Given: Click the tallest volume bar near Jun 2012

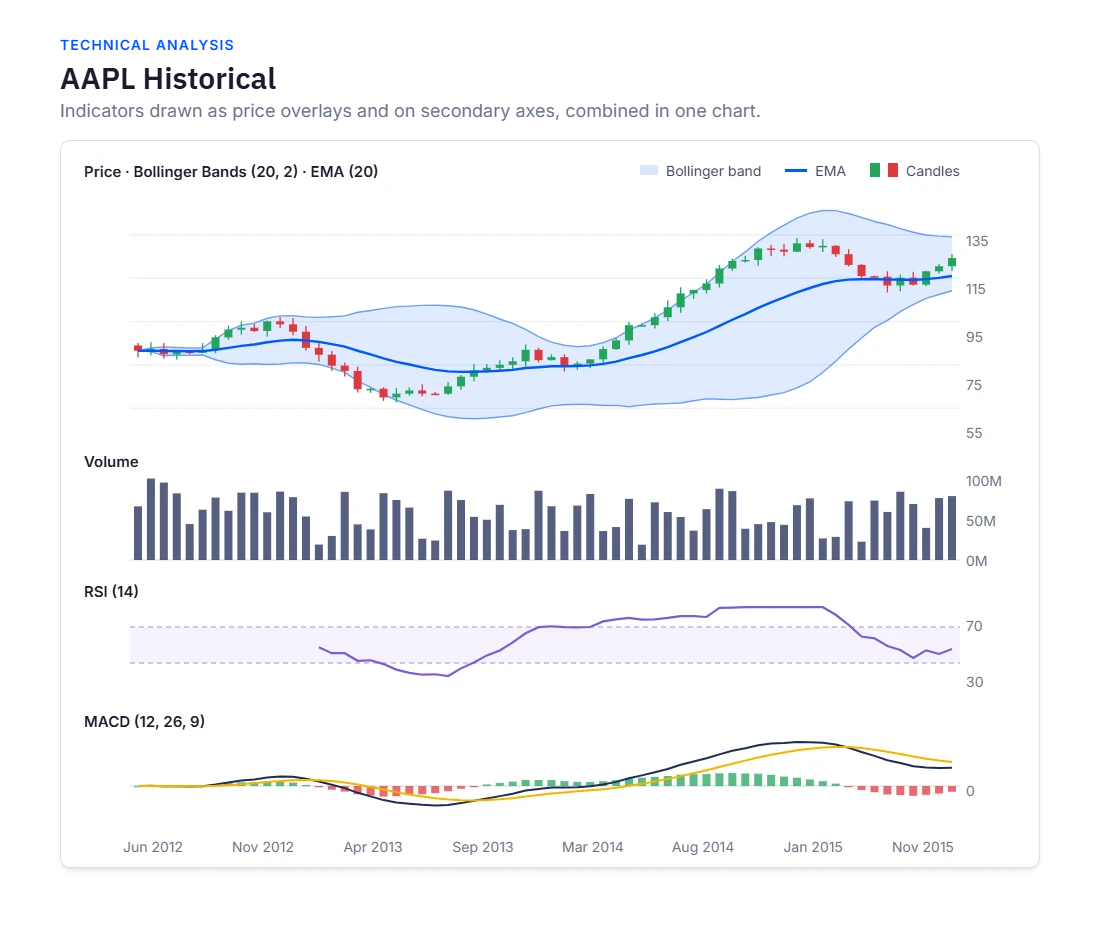Looking at the screenshot, I should pyautogui.click(x=151, y=519).
